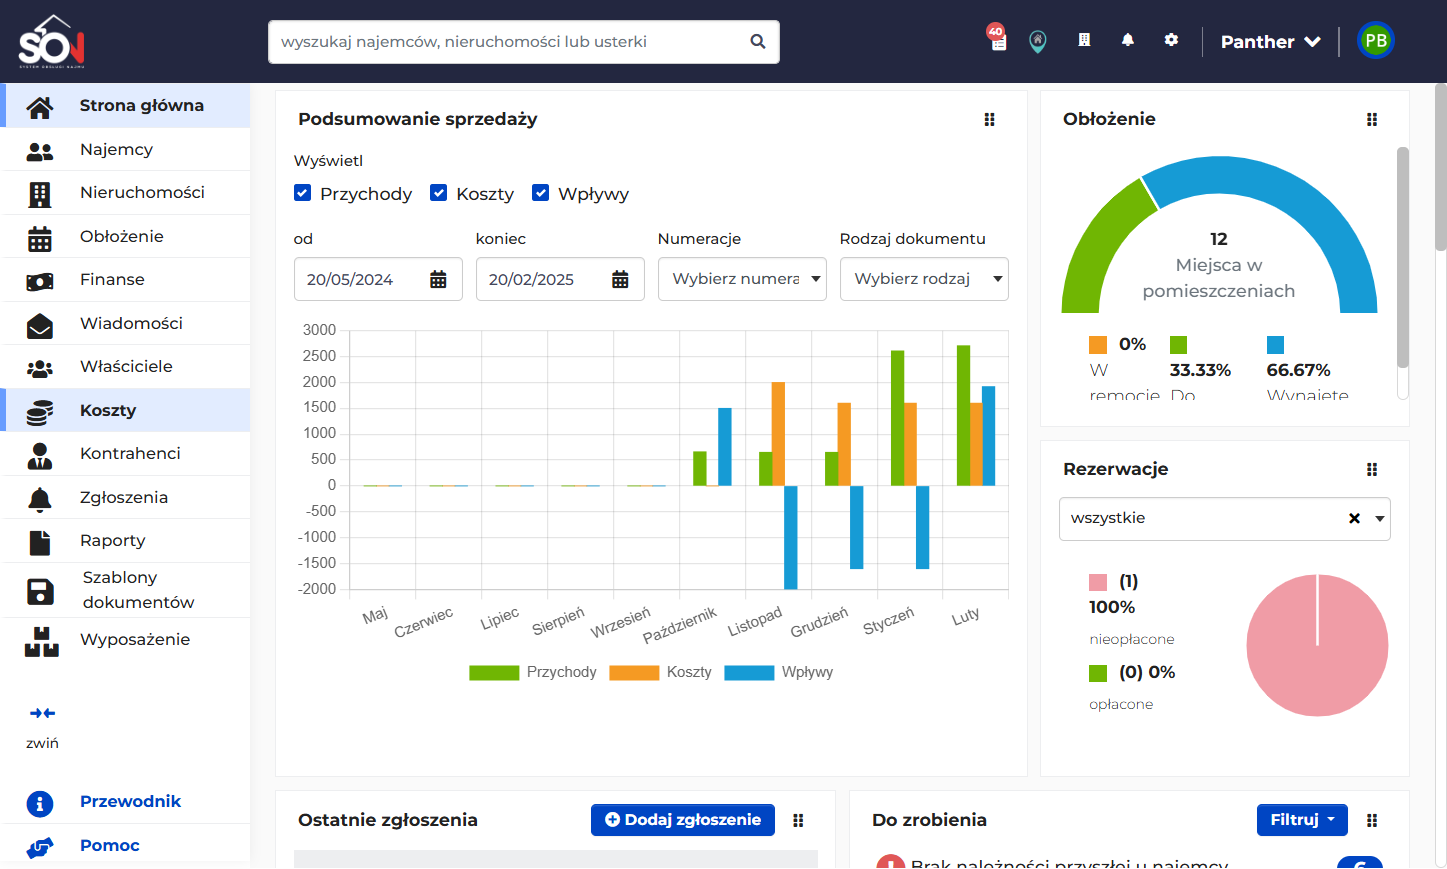Image resolution: width=1447 pixels, height=869 pixels.
Task: Open the PB user avatar
Action: [x=1376, y=41]
